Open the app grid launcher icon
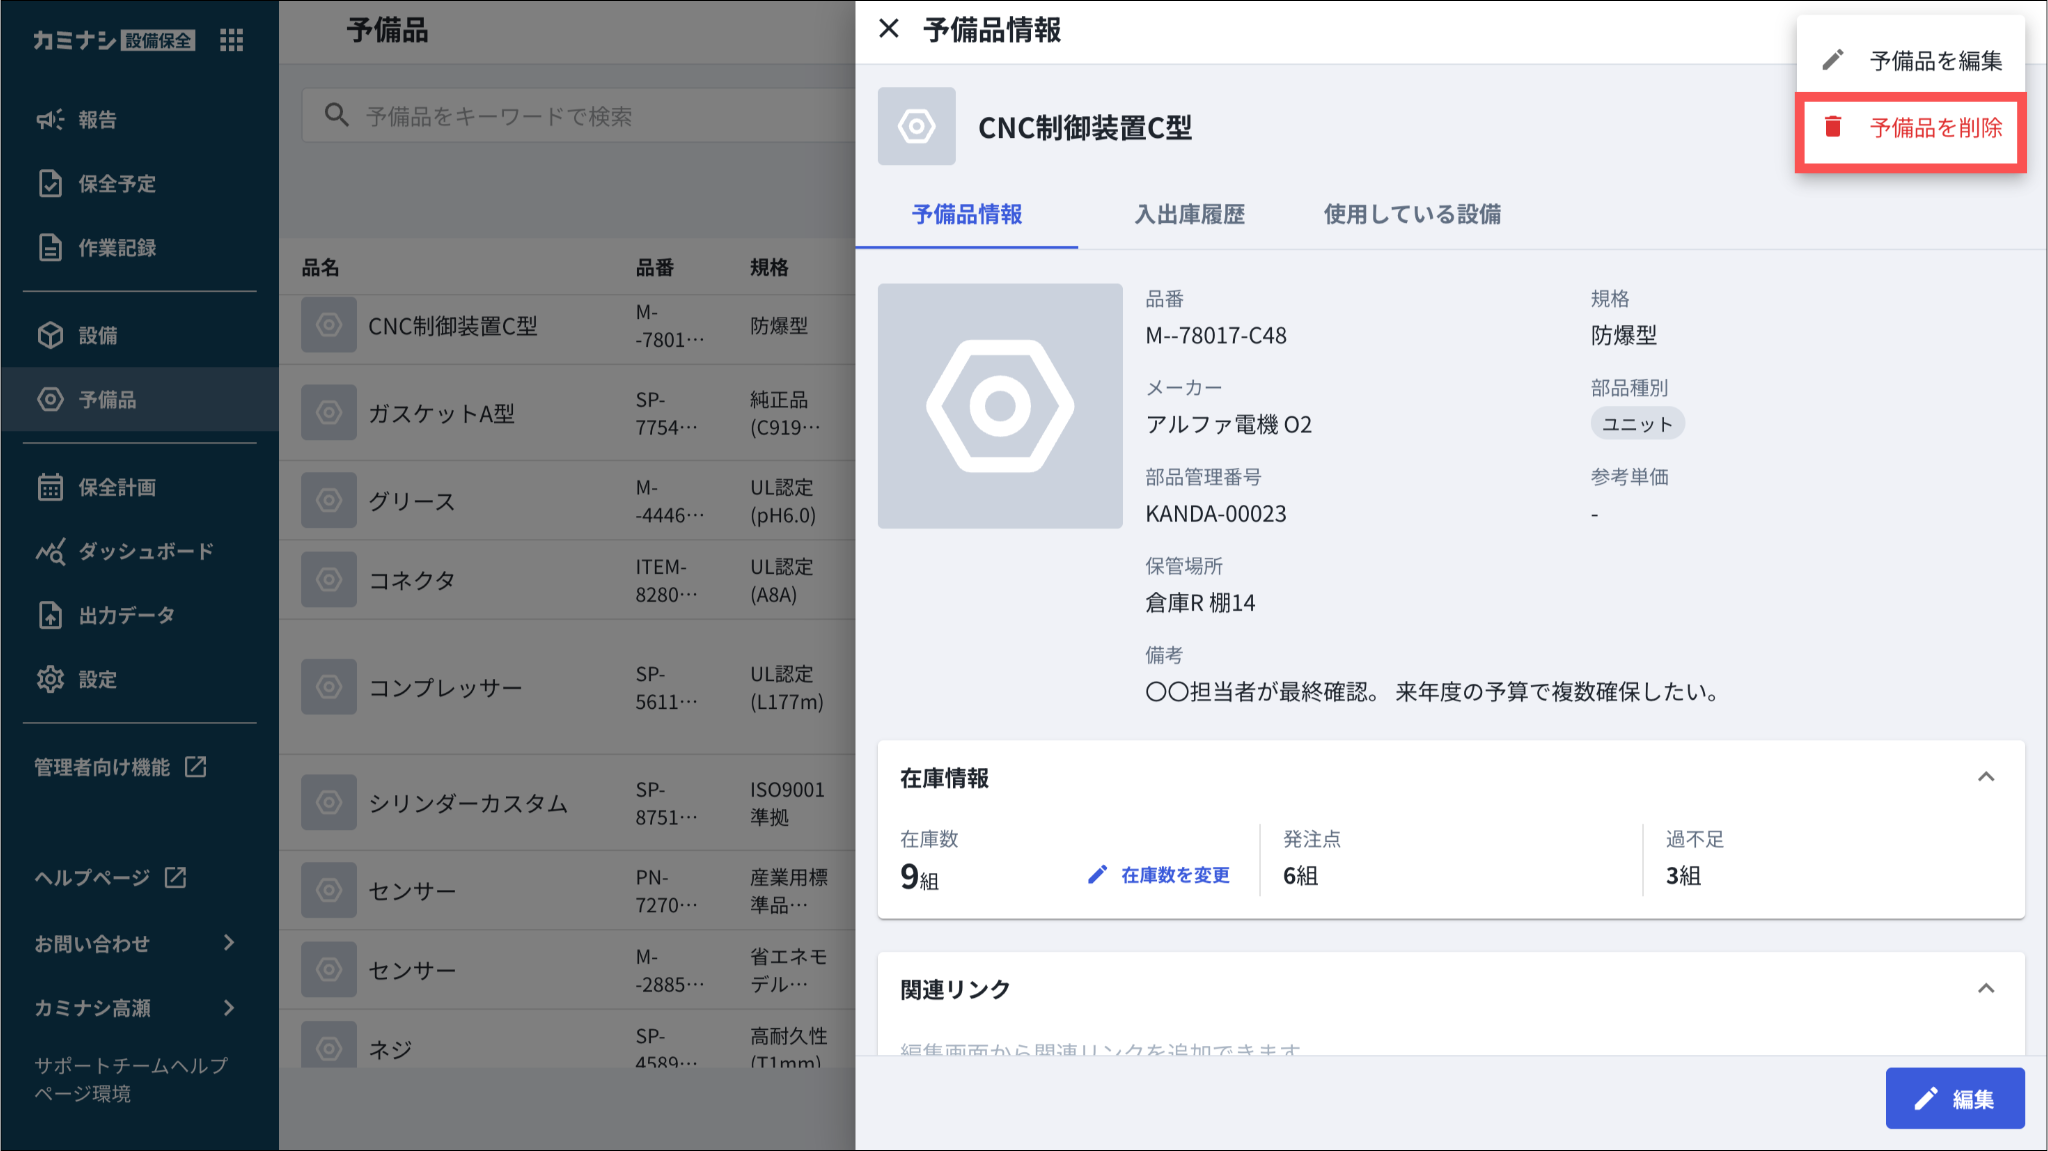The image size is (2048, 1151). point(231,40)
